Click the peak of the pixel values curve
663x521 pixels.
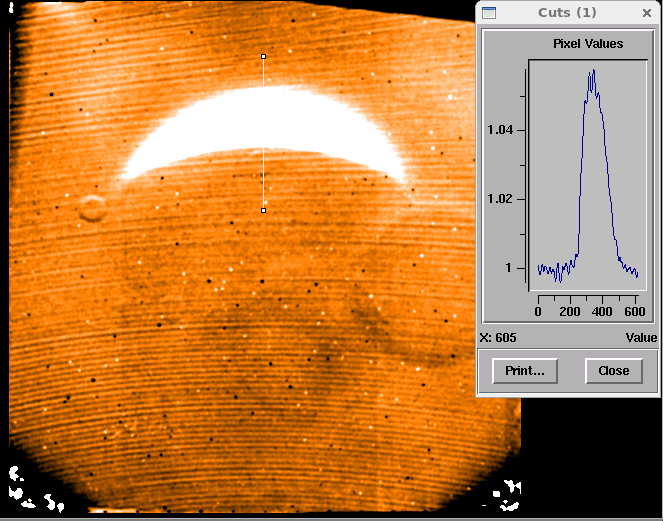591,72
